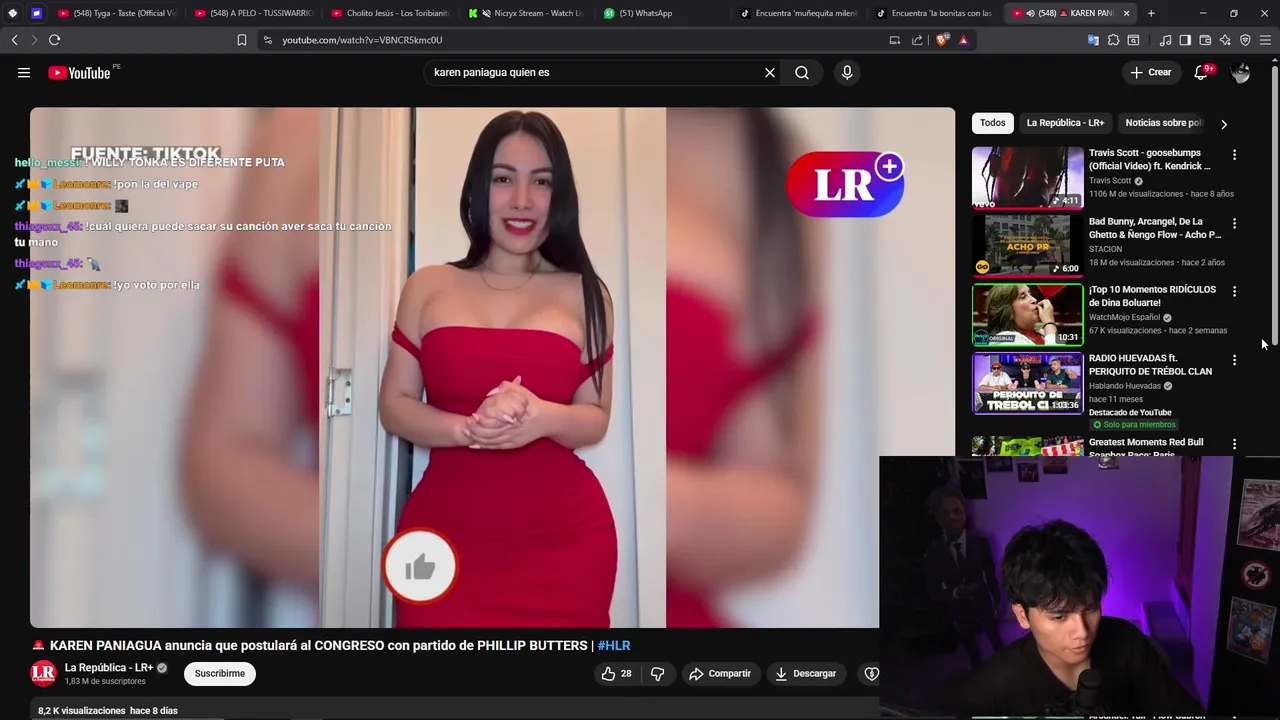Open YouTube notifications bell

pos(1201,72)
